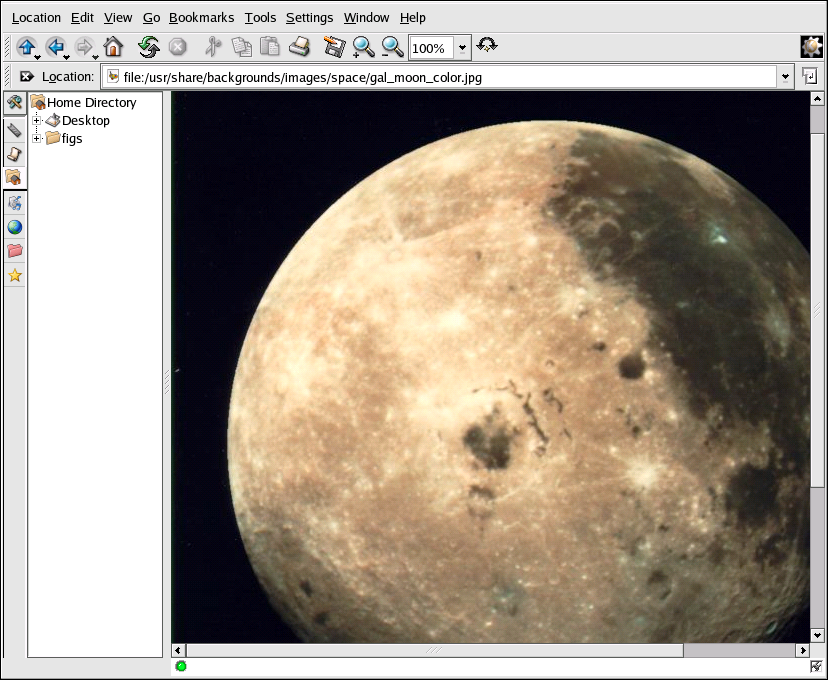Toggle the link view checkbox in status bar
Viewport: 828px width, 680px height.
(x=816, y=666)
